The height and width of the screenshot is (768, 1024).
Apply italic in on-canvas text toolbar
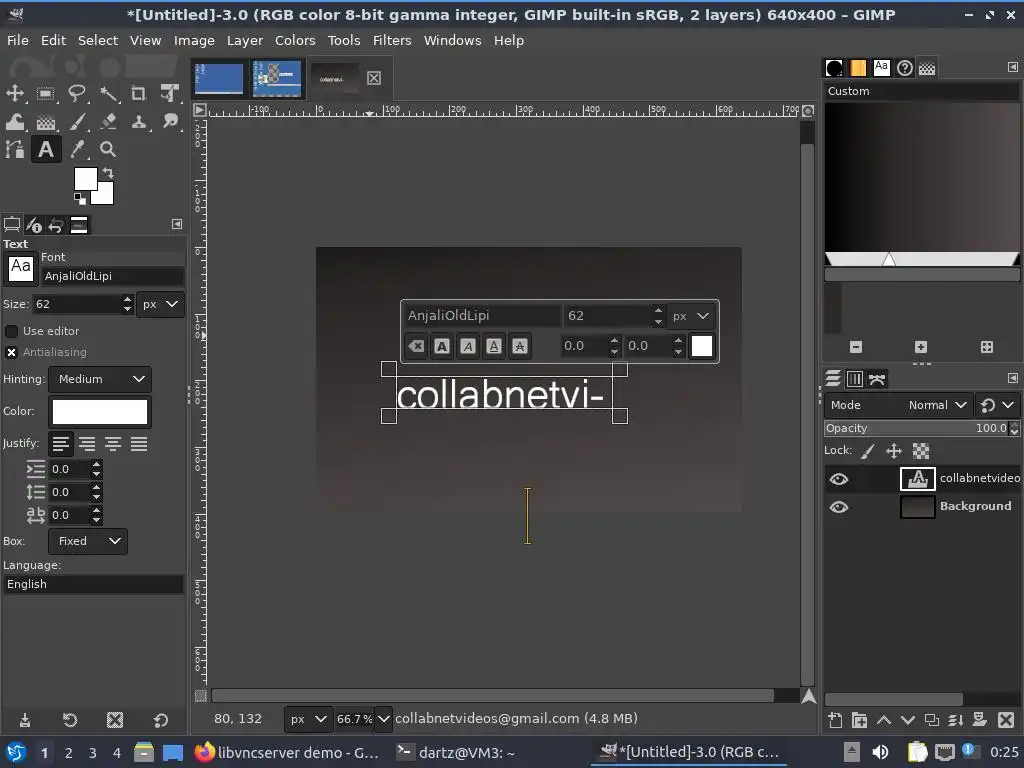pos(468,346)
